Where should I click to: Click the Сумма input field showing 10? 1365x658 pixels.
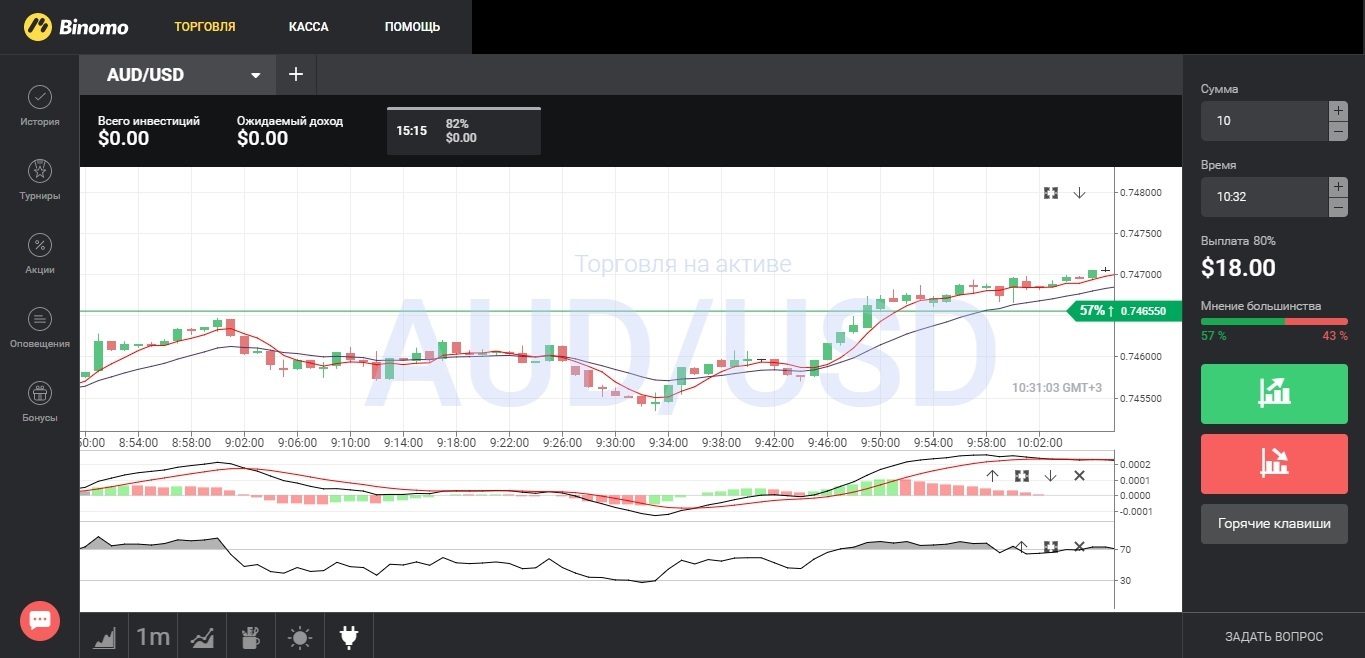tap(1264, 121)
